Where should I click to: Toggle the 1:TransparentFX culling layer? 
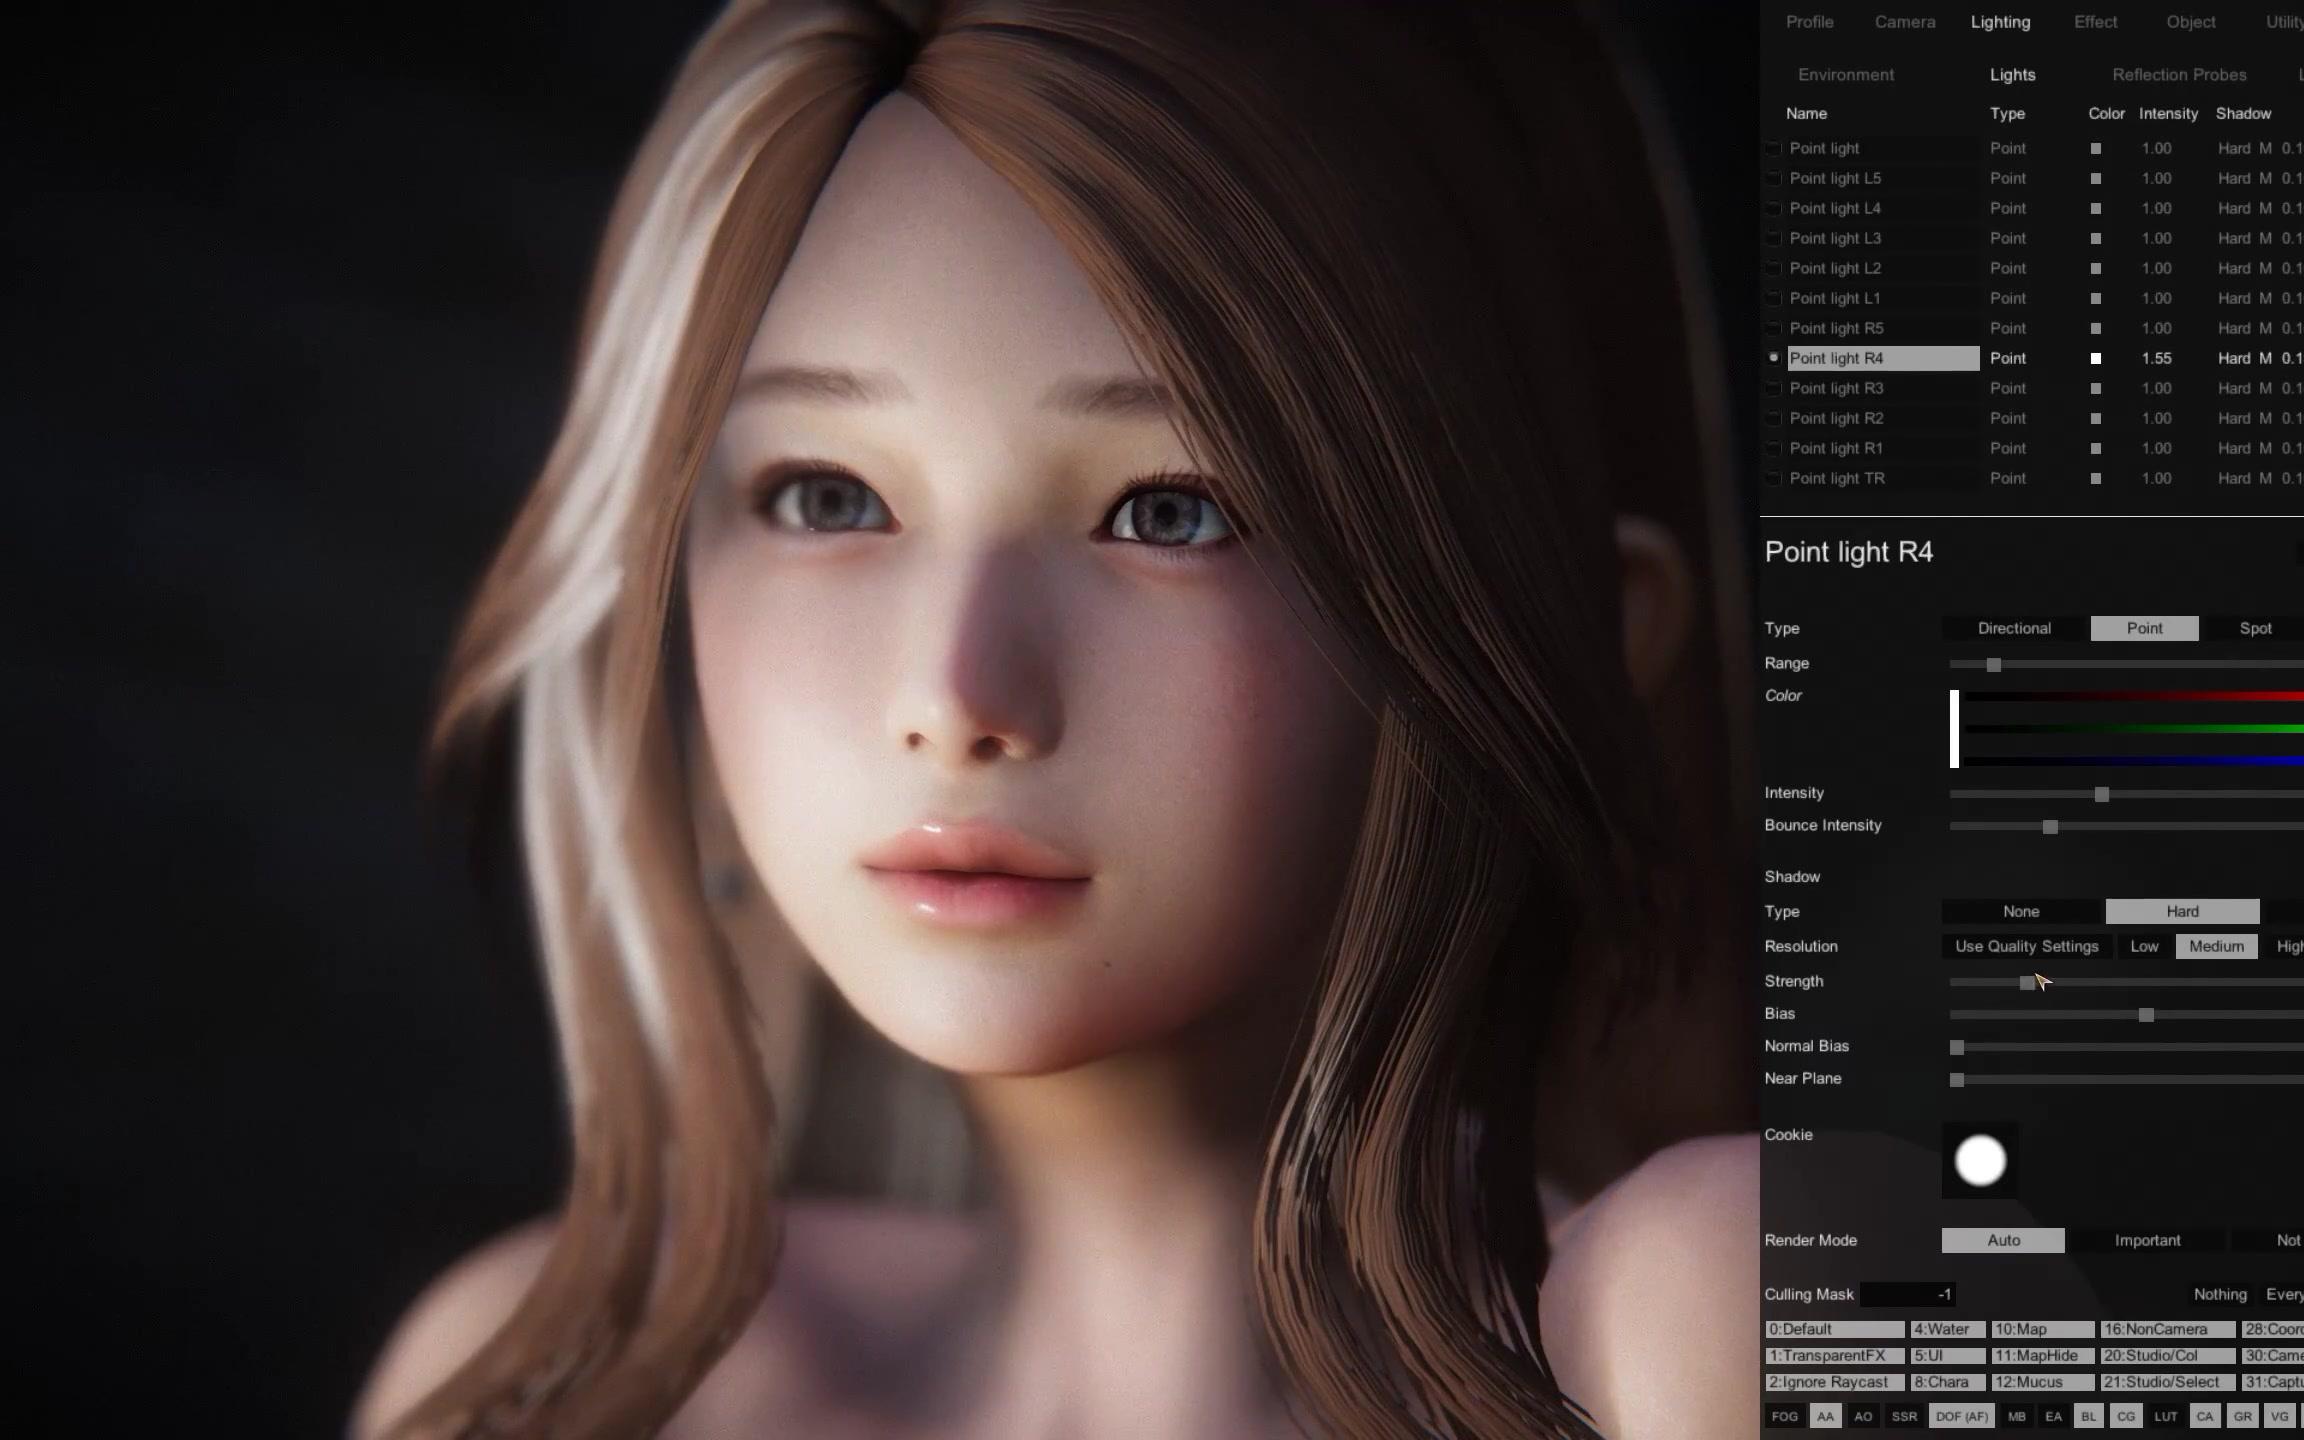[x=1835, y=1356]
